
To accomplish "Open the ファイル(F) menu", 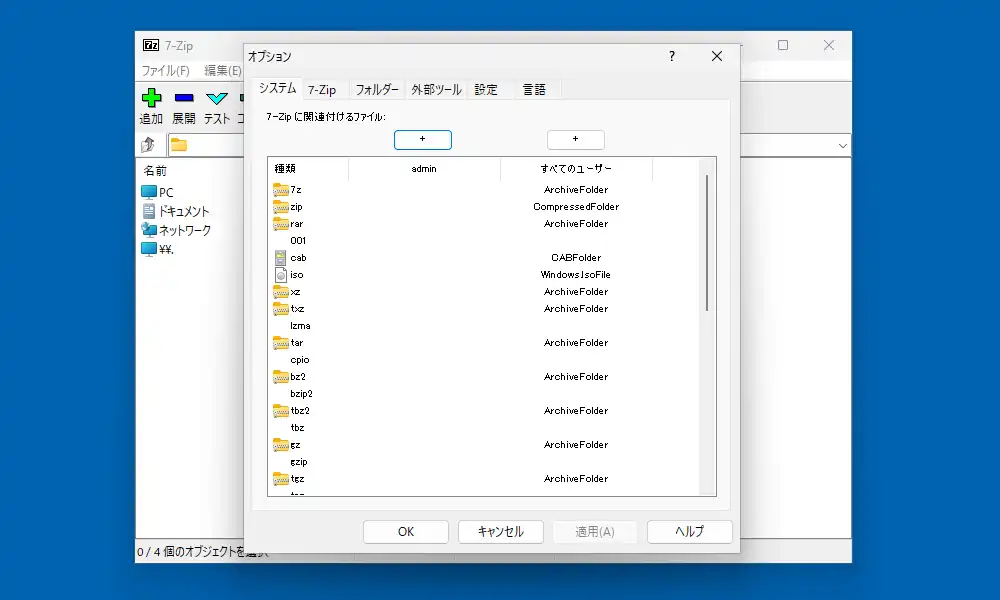I will pyautogui.click(x=165, y=71).
